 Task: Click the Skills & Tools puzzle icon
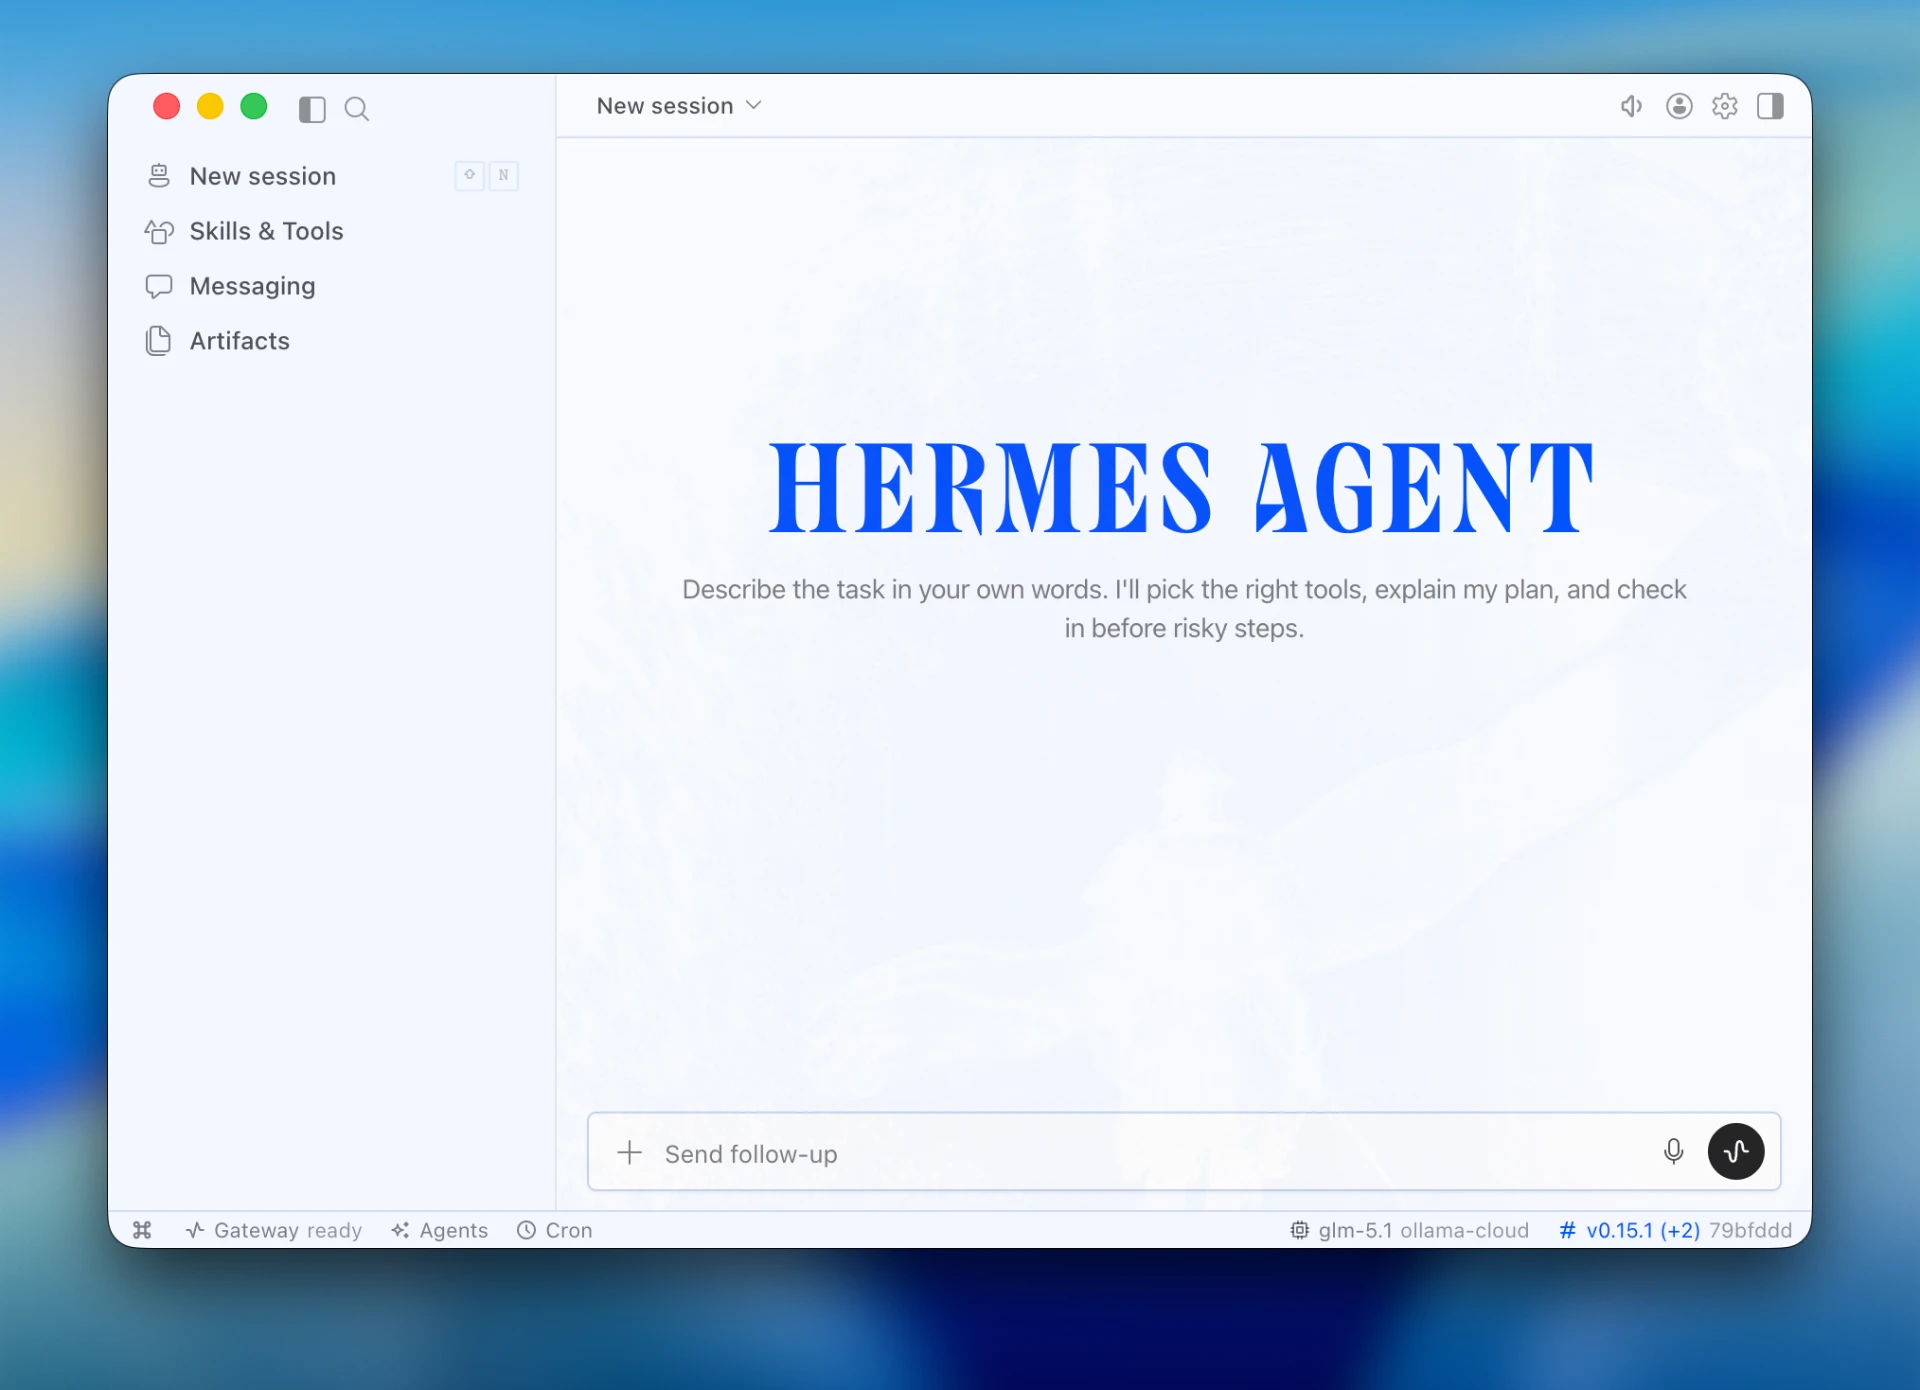(x=159, y=232)
